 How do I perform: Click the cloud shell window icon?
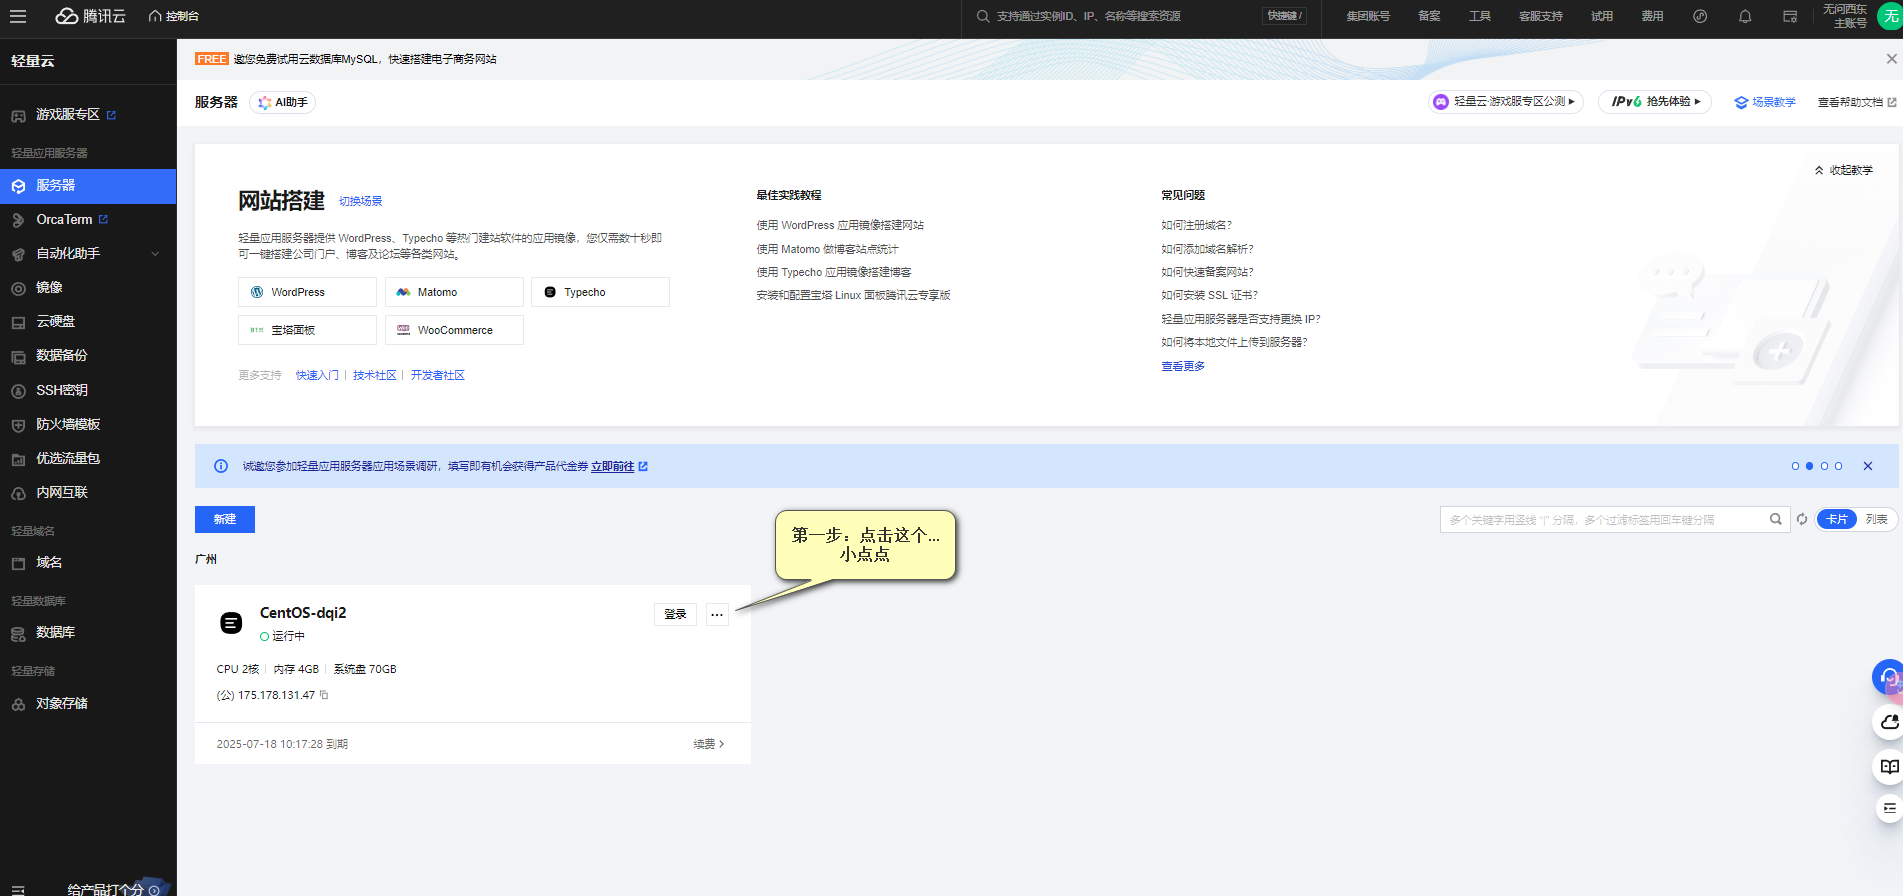(x=1790, y=16)
